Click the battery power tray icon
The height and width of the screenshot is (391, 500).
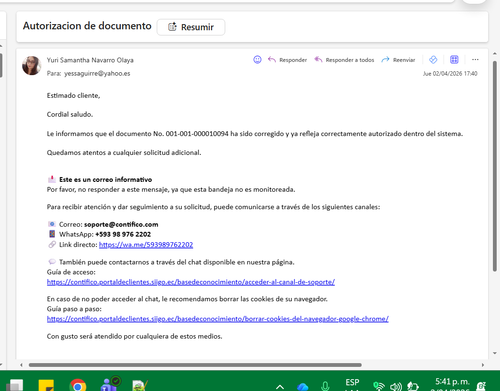tap(413, 386)
